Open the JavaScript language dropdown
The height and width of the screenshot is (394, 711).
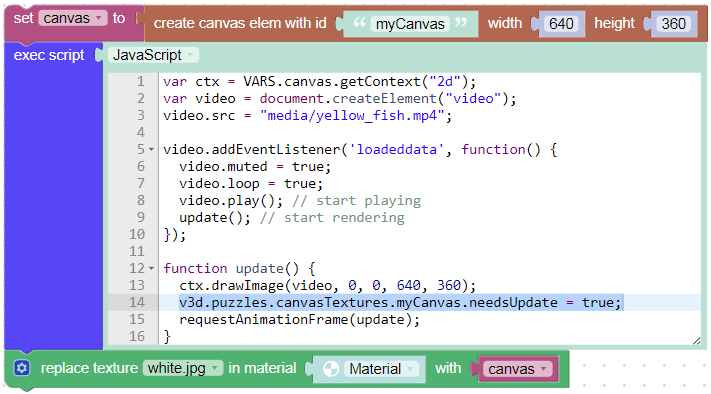point(153,55)
